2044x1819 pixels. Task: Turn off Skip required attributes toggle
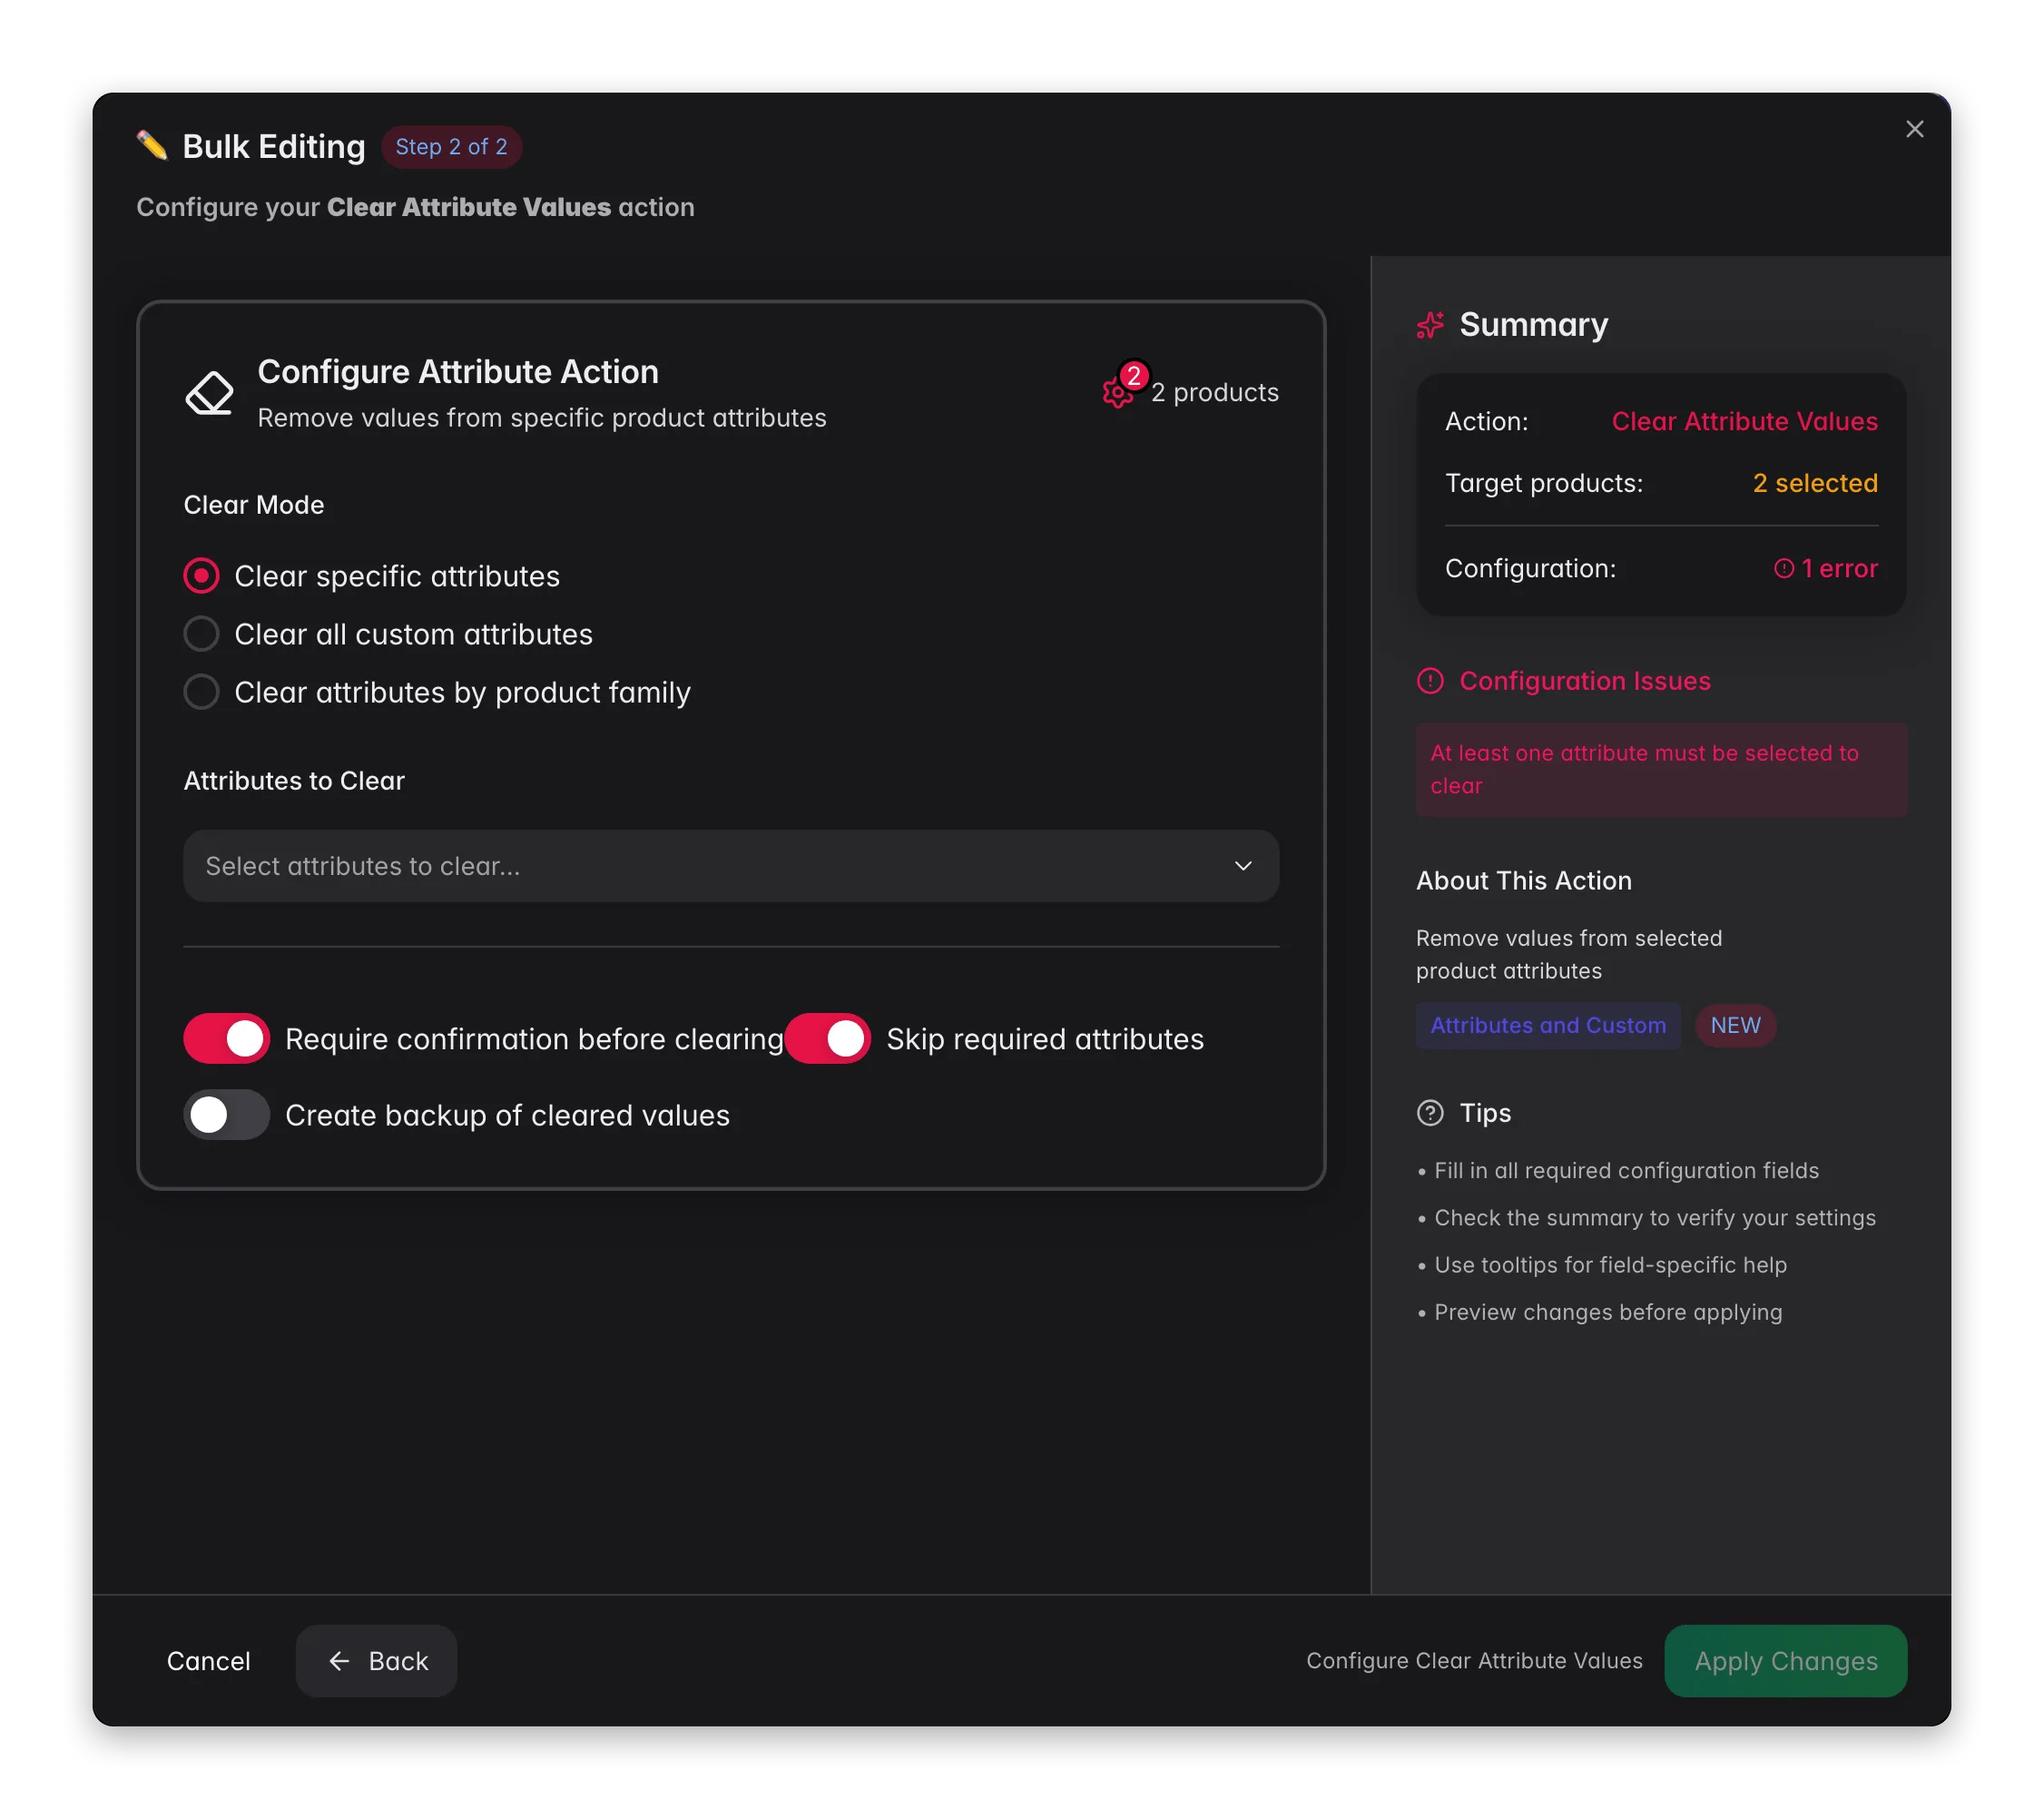[828, 1039]
